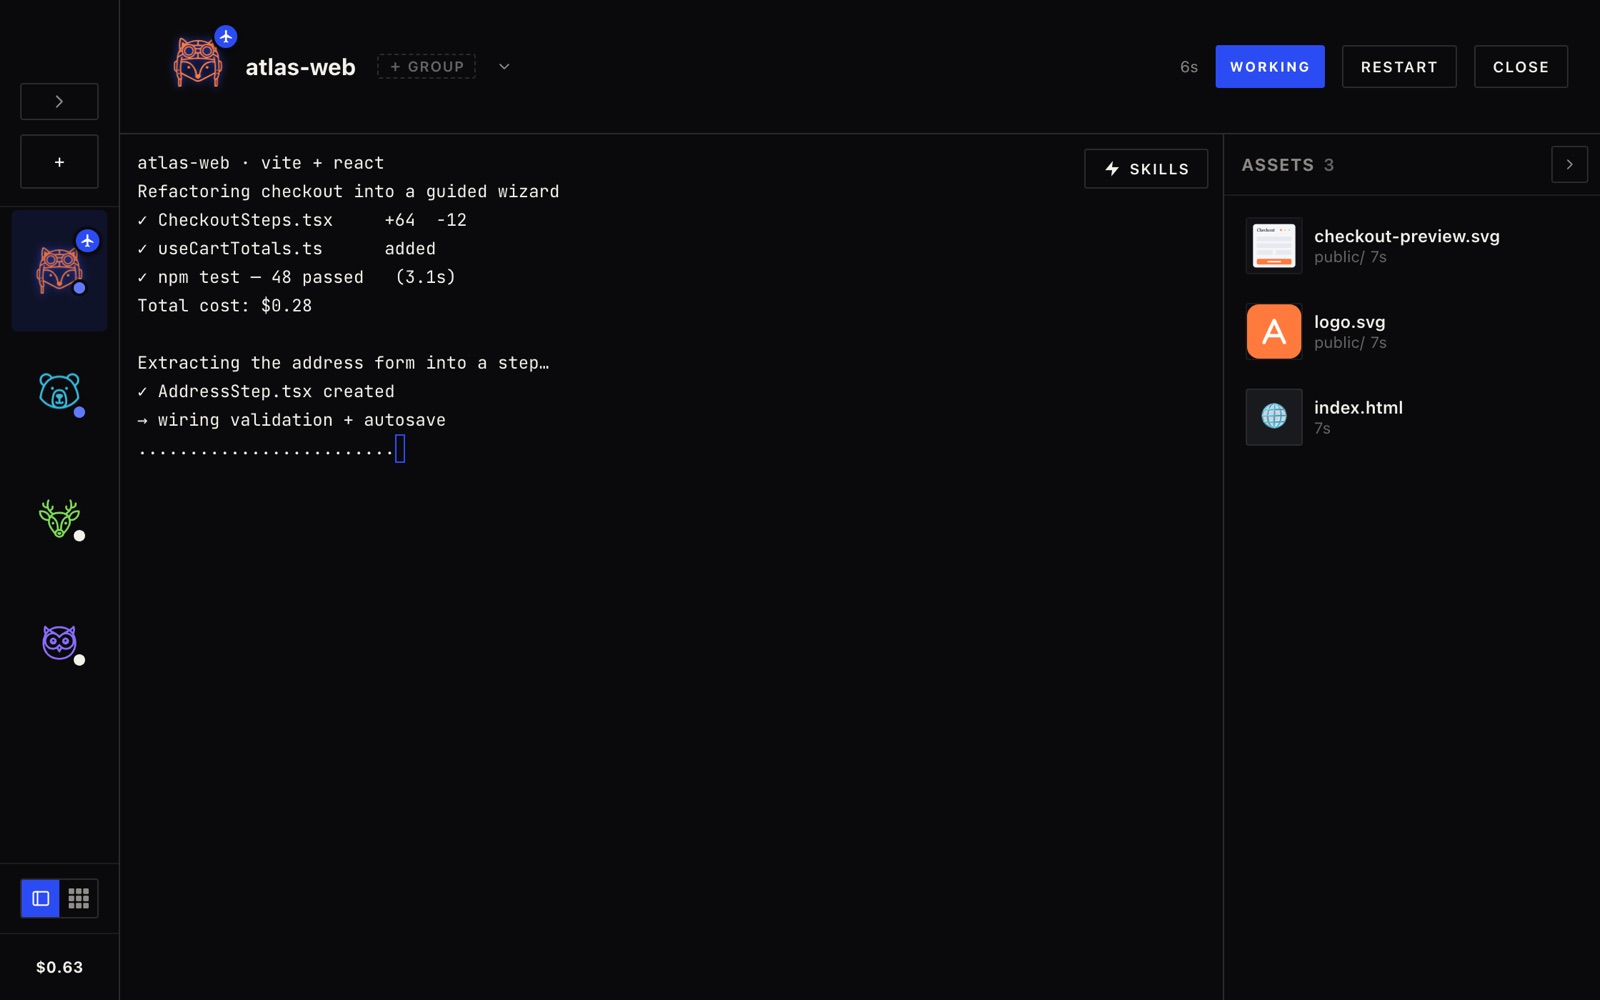Screen dimensions: 1600x1000
Task: Open checkout-preview.svg thumbnail
Action: pos(1274,245)
